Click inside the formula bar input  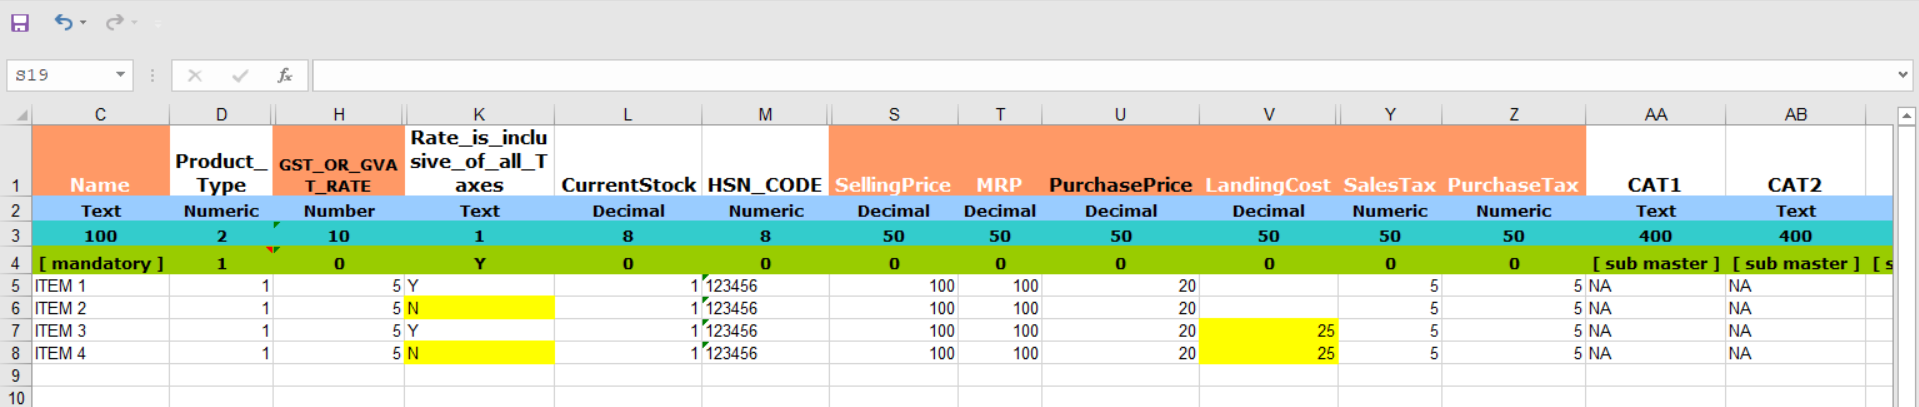click(x=1100, y=75)
